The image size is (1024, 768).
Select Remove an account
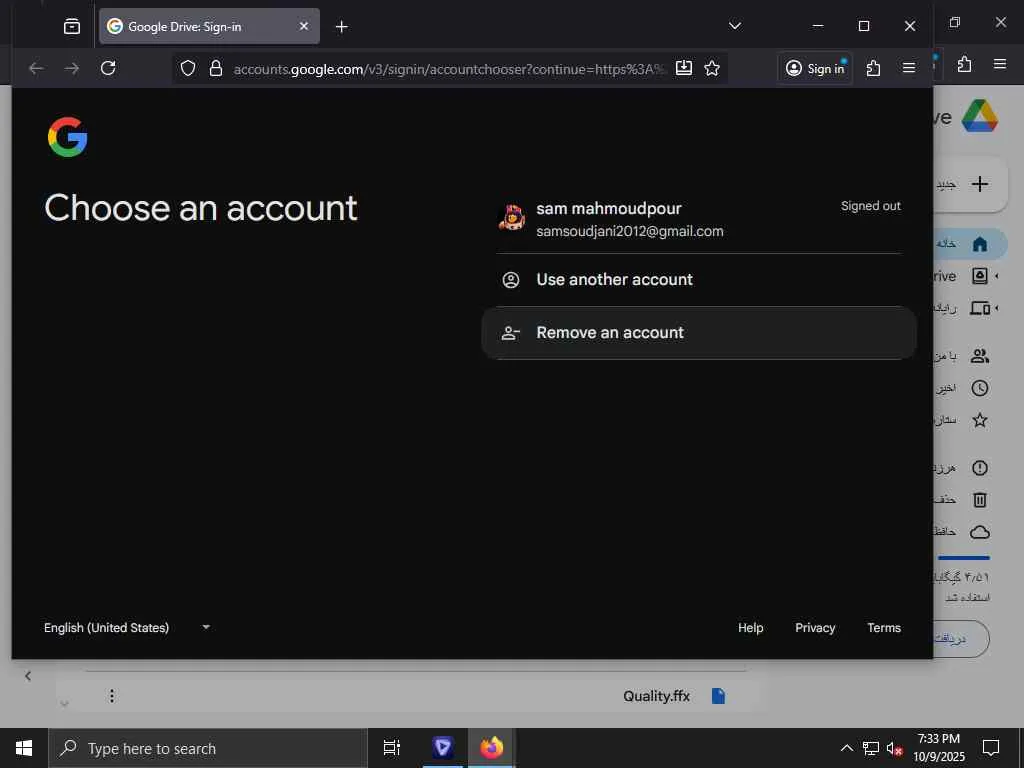click(699, 332)
